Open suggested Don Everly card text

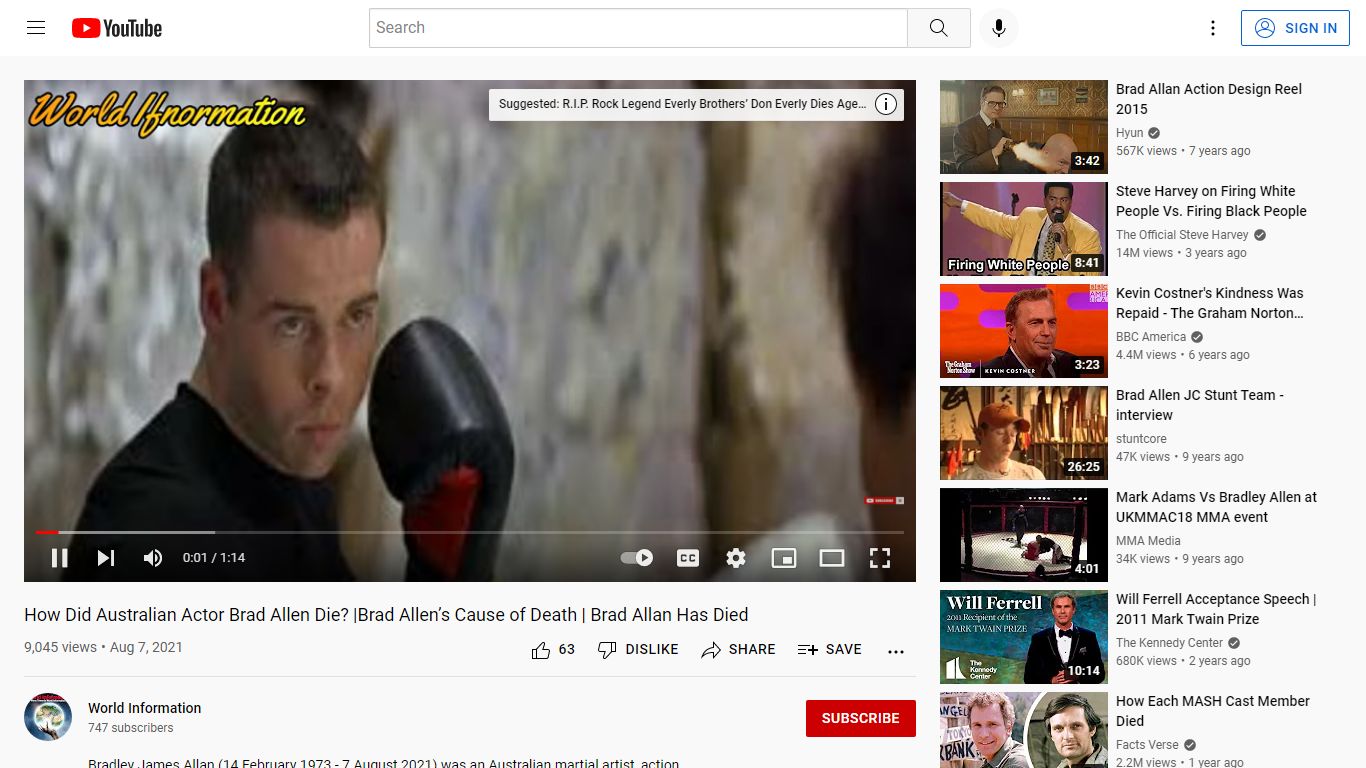click(682, 104)
